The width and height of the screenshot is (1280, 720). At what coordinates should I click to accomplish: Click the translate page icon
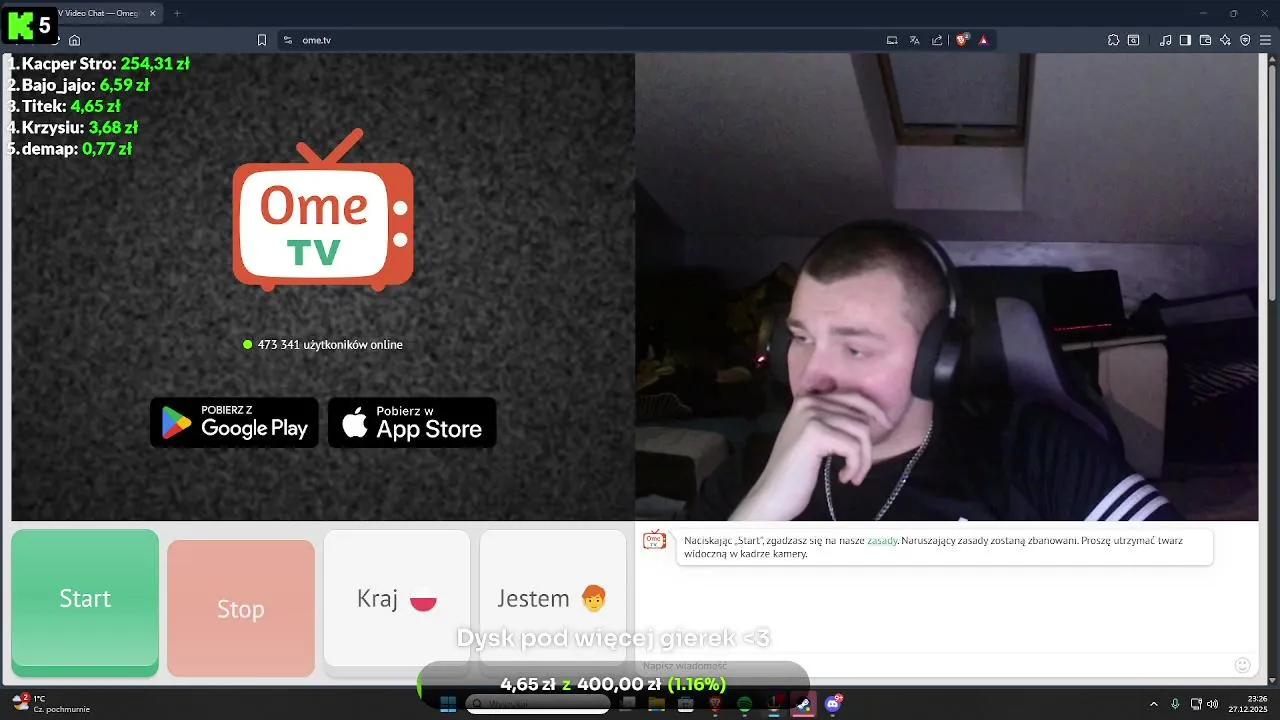coord(914,40)
